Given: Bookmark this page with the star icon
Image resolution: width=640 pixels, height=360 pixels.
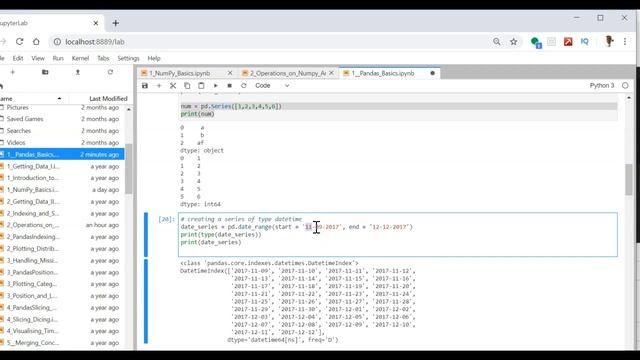Looking at the screenshot, I should click(513, 42).
